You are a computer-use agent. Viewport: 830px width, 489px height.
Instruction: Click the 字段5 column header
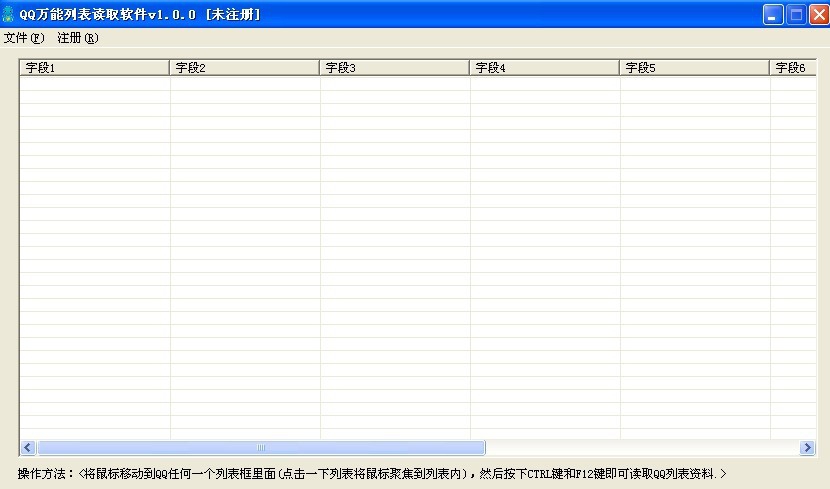pyautogui.click(x=694, y=68)
